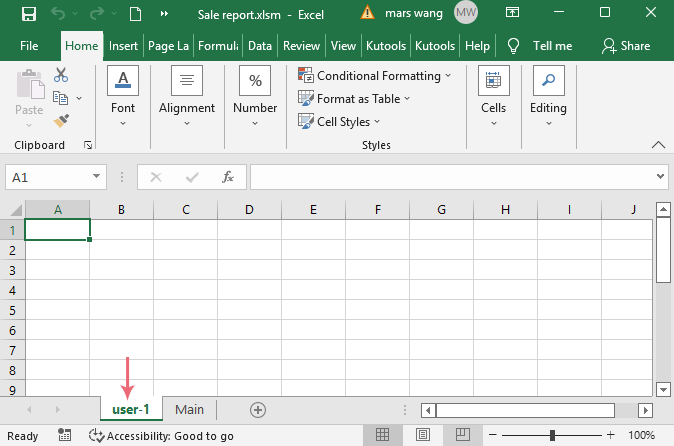Open the Number format group
The image size is (674, 446).
pyautogui.click(x=255, y=97)
